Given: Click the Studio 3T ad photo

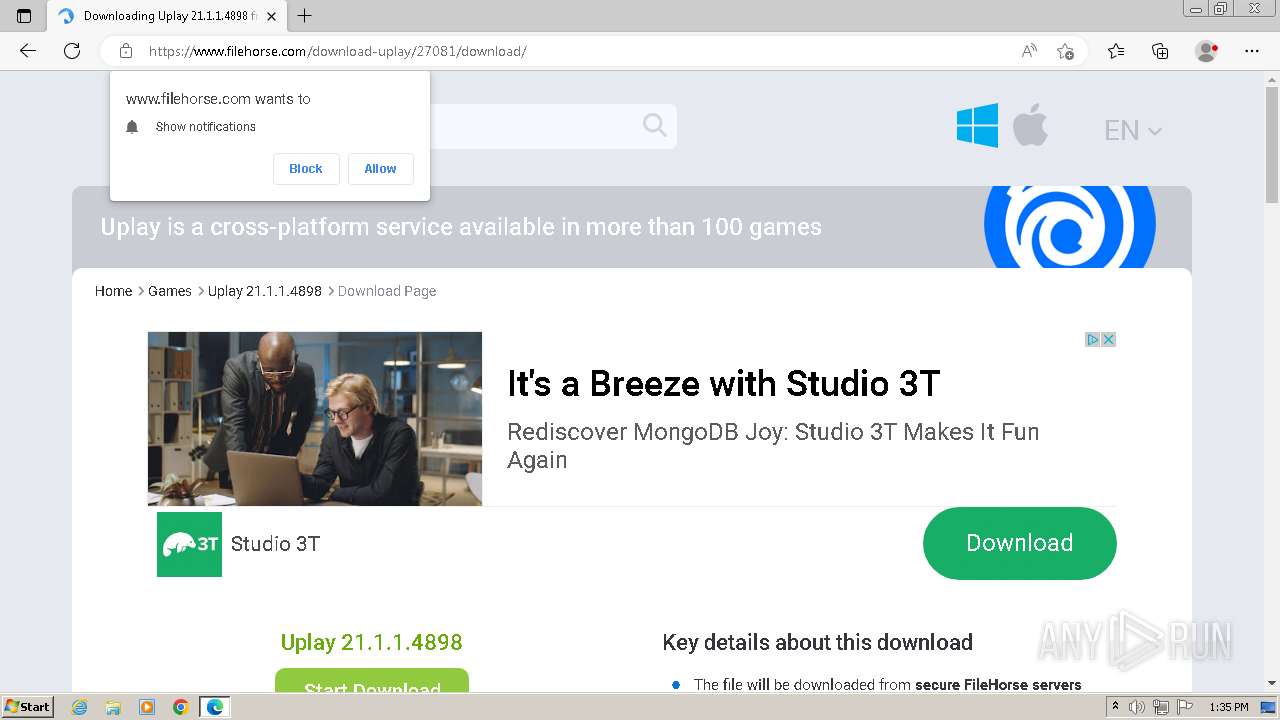Looking at the screenshot, I should 315,419.
